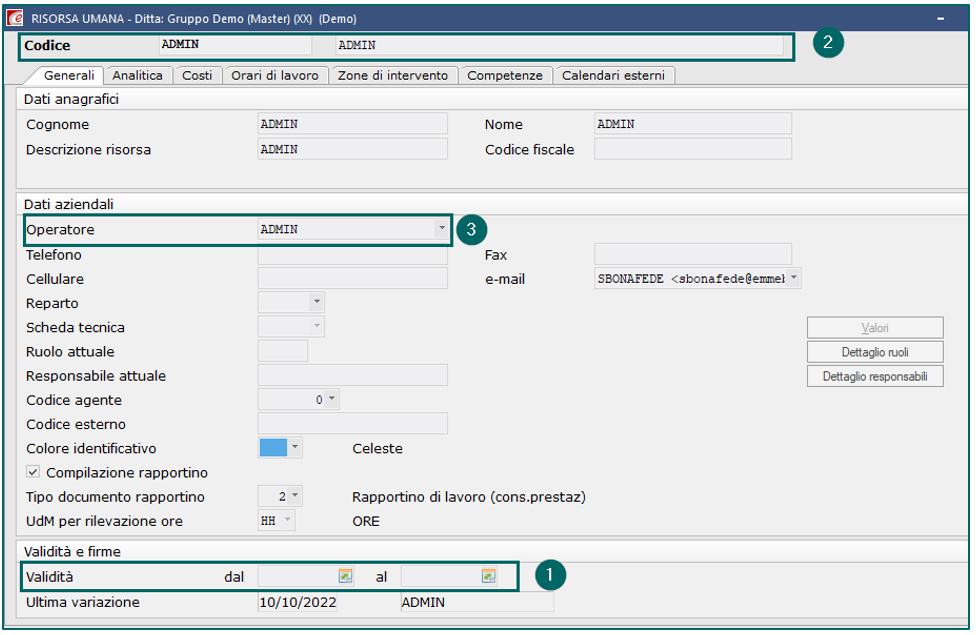The width and height of the screenshot is (976, 635).
Task: Open the Colore identificativo color dropdown arrow
Action: (x=295, y=447)
